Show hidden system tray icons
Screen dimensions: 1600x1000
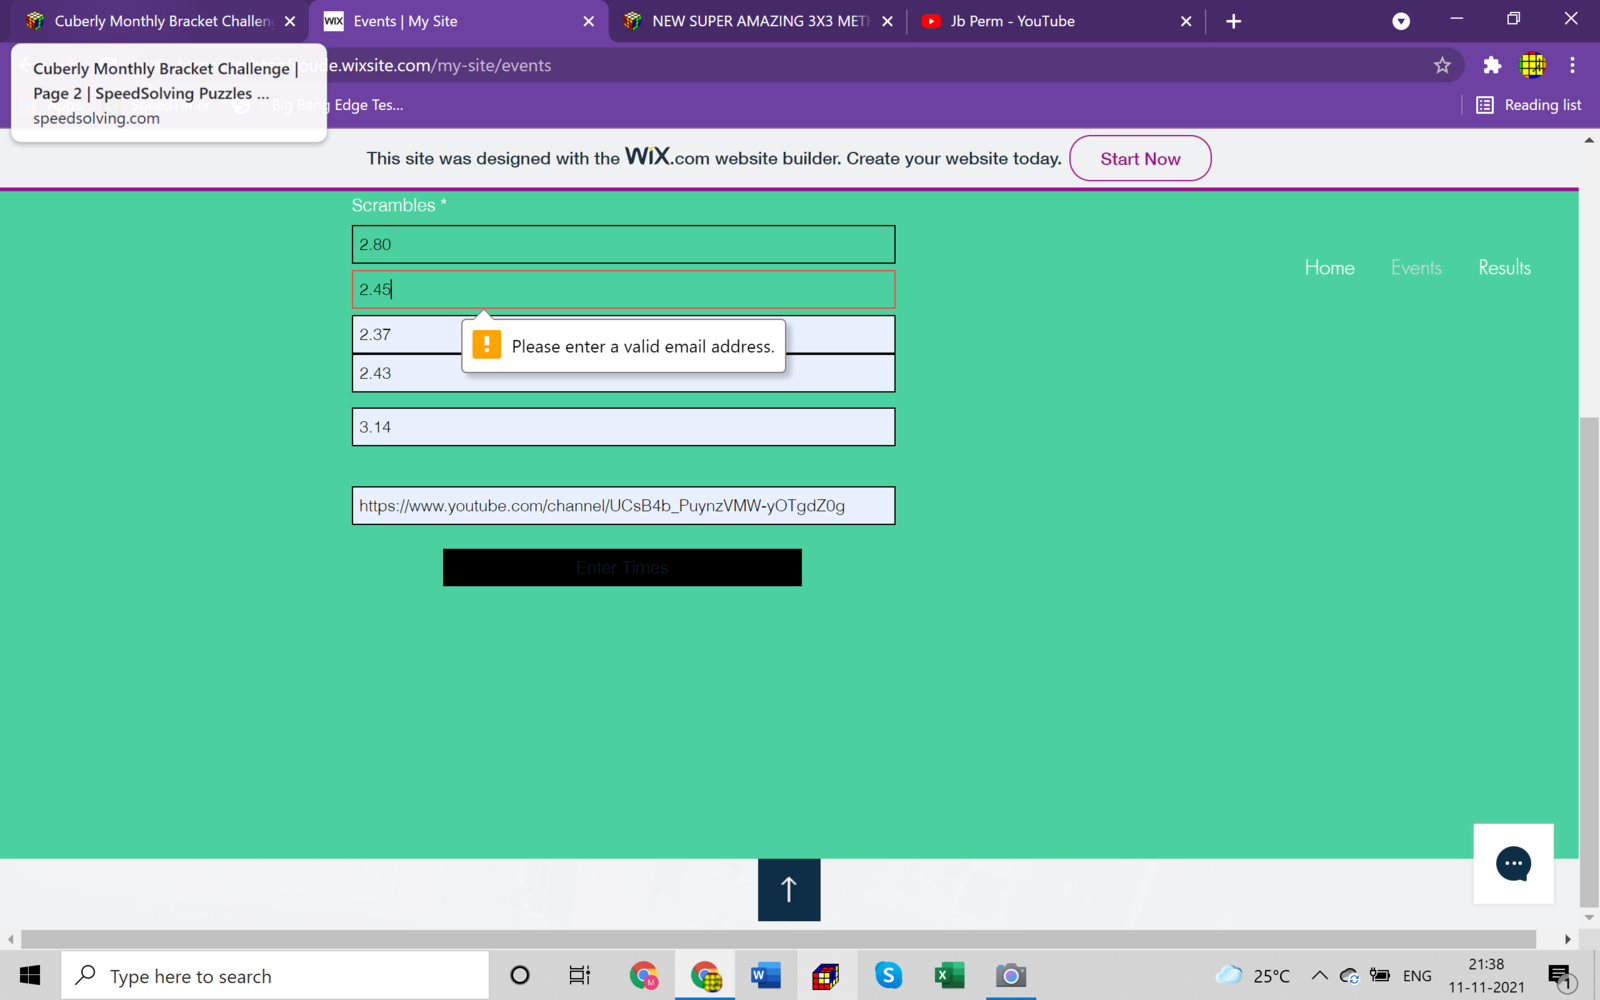pyautogui.click(x=1319, y=976)
